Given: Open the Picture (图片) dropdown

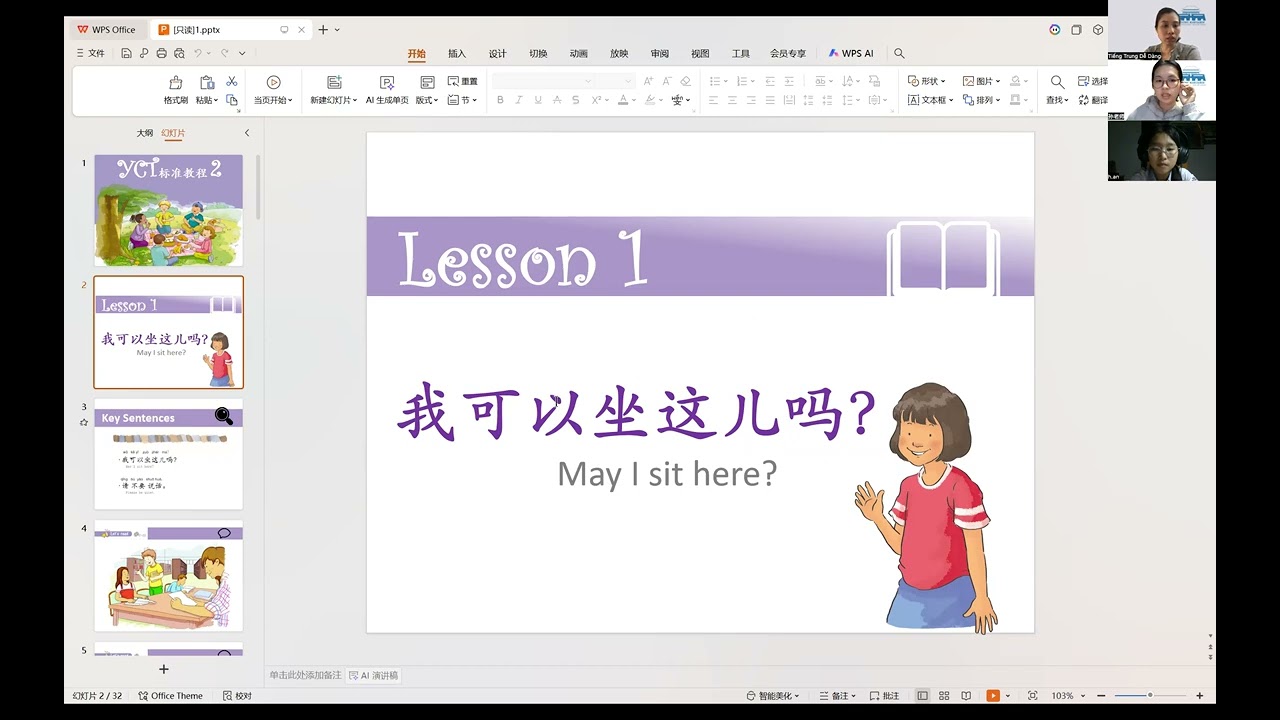Looking at the screenshot, I should (982, 81).
